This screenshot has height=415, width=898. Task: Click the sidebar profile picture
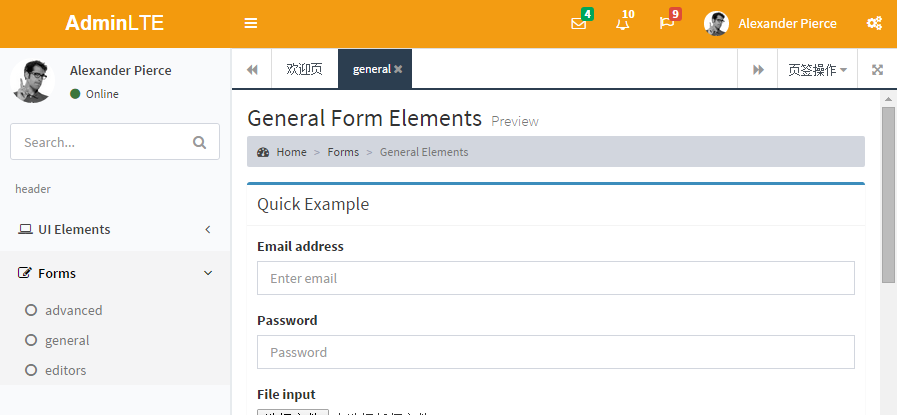pyautogui.click(x=33, y=81)
